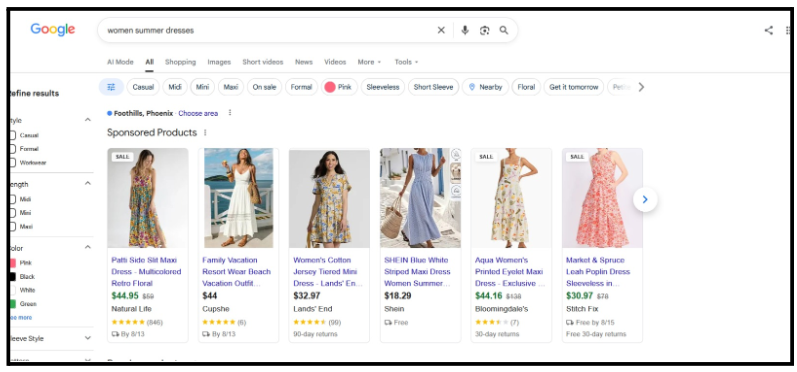Apply the Casual filter chip
This screenshot has height=372, width=797.
143,87
